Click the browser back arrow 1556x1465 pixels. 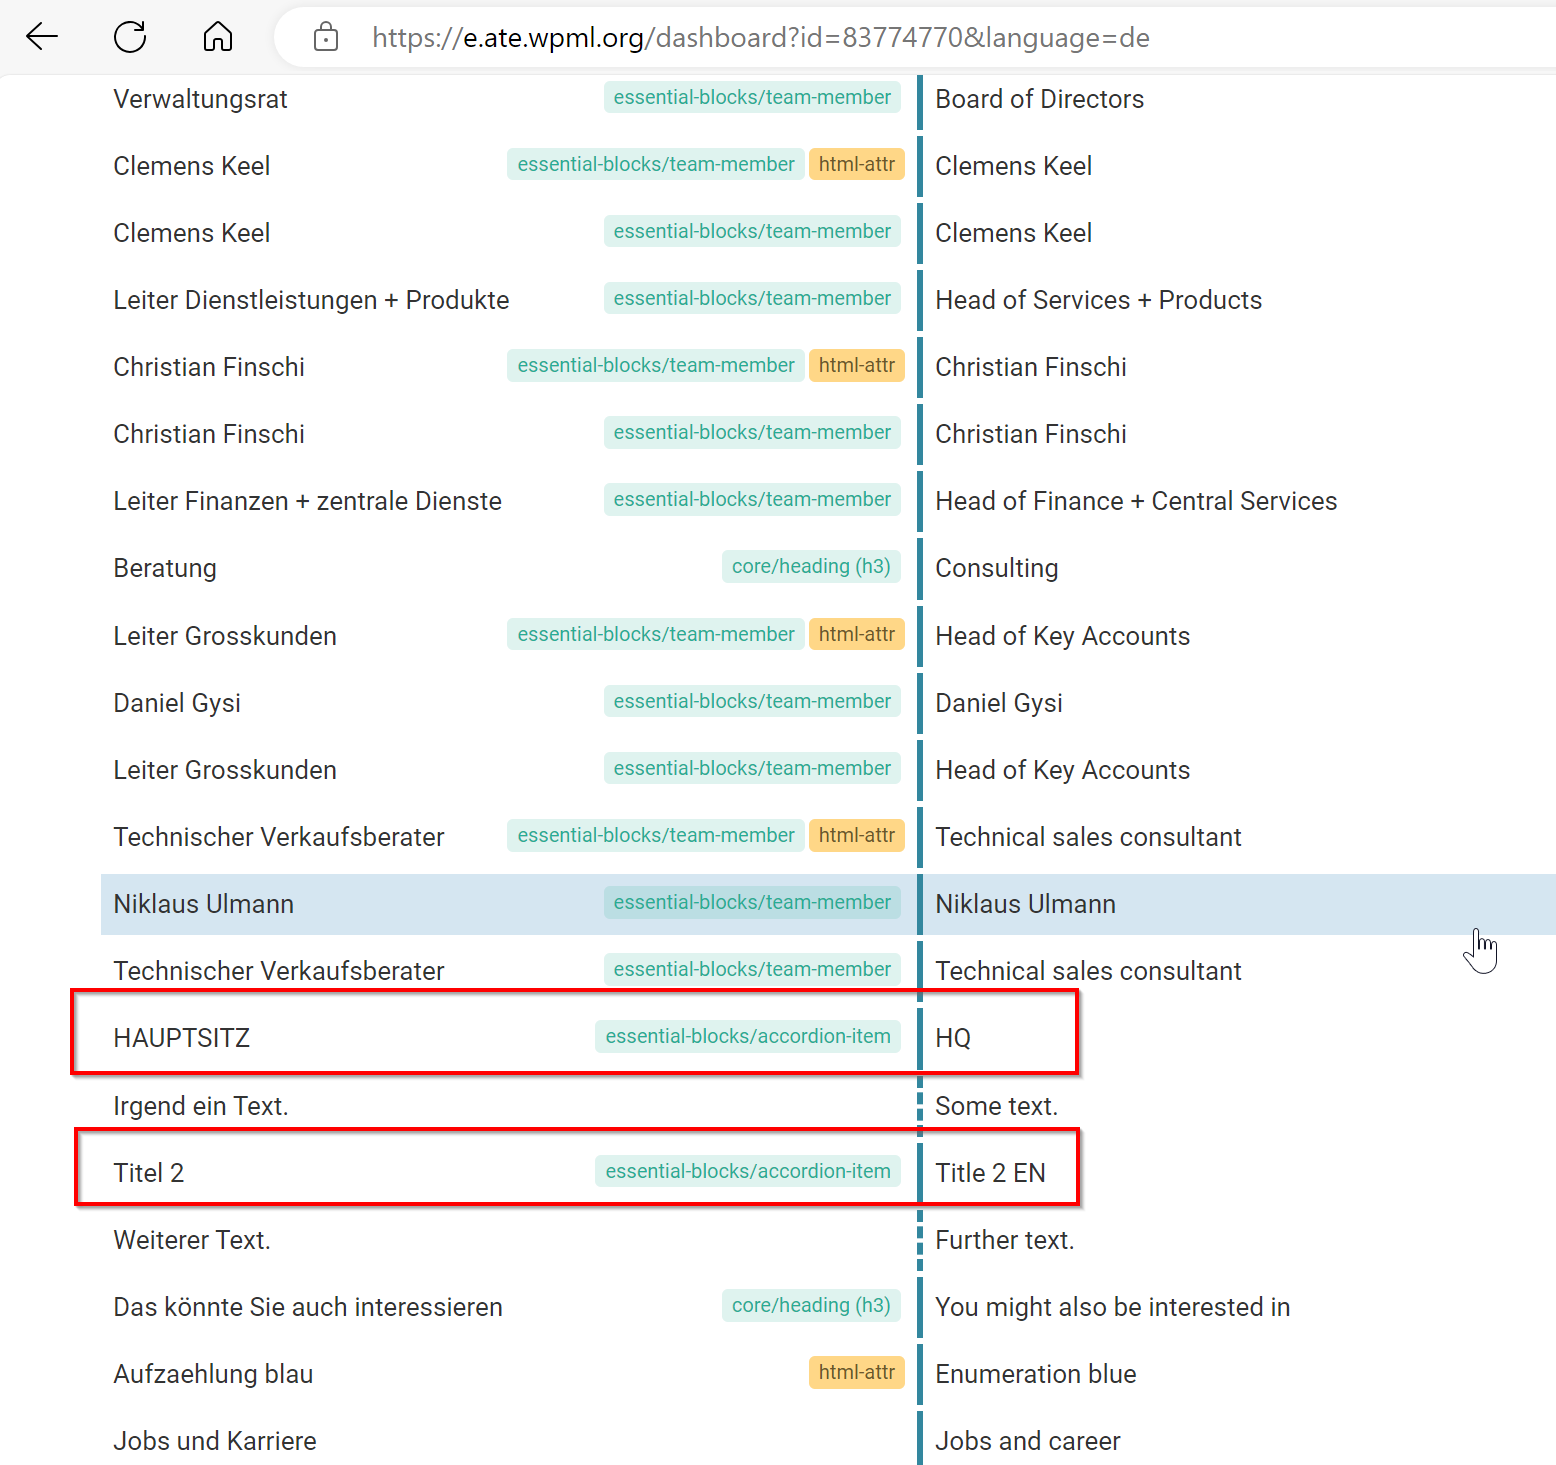(42, 37)
